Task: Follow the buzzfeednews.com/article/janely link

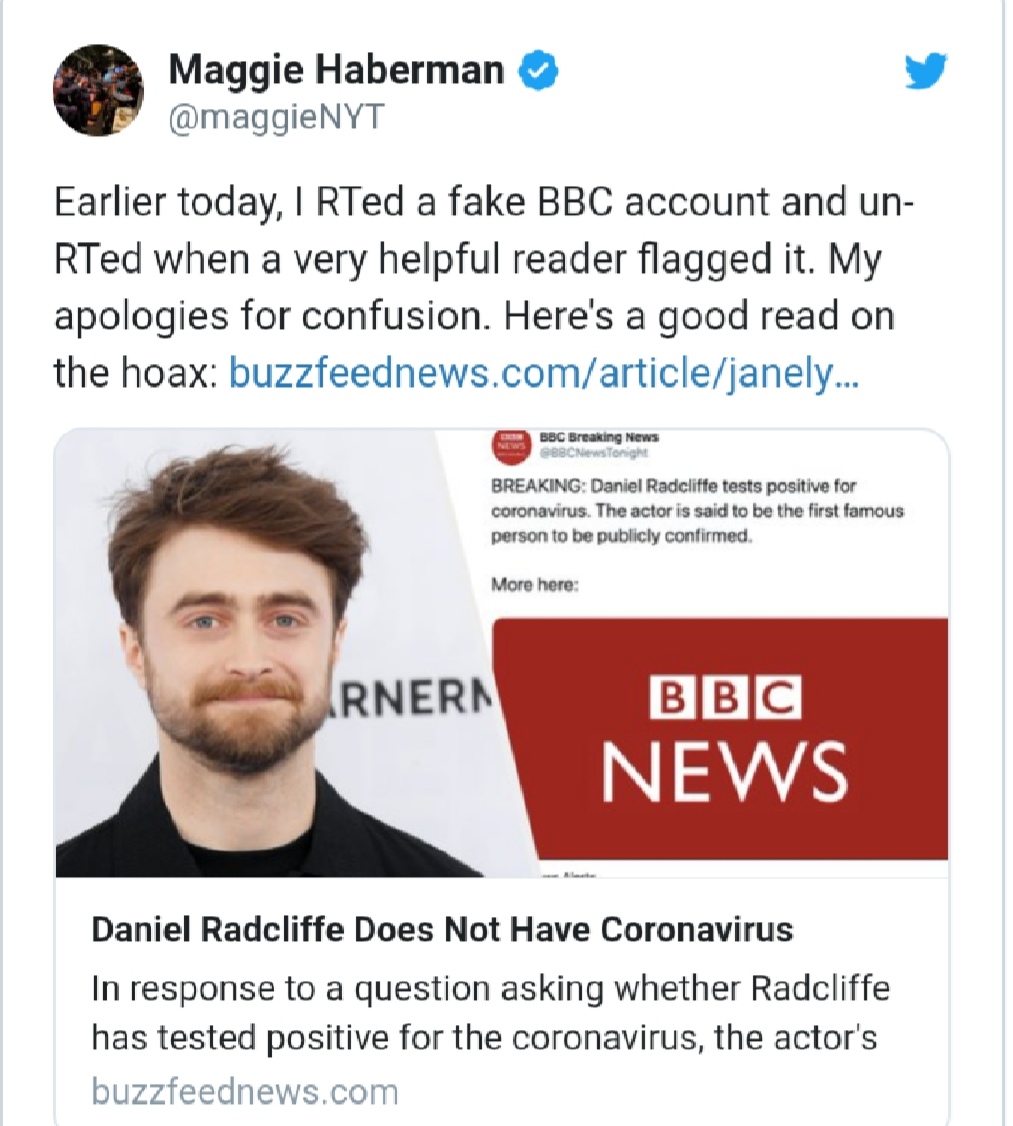Action: pyautogui.click(x=543, y=372)
